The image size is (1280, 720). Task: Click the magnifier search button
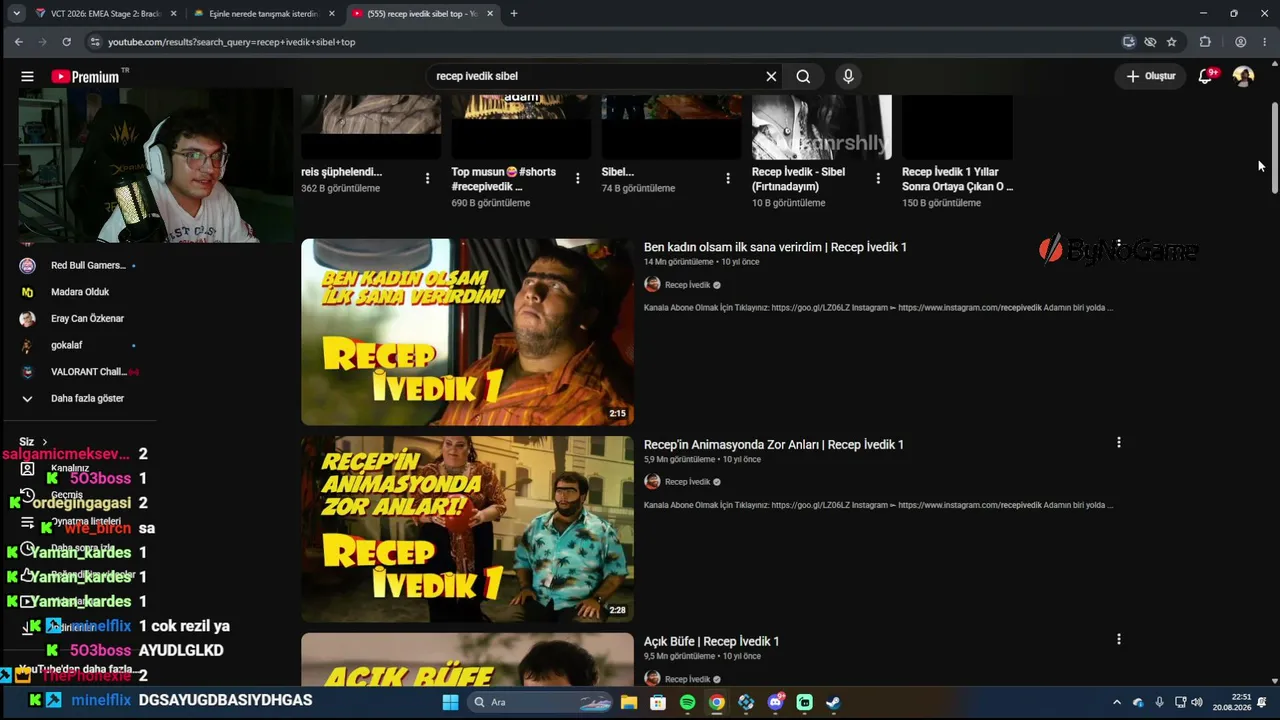803,76
